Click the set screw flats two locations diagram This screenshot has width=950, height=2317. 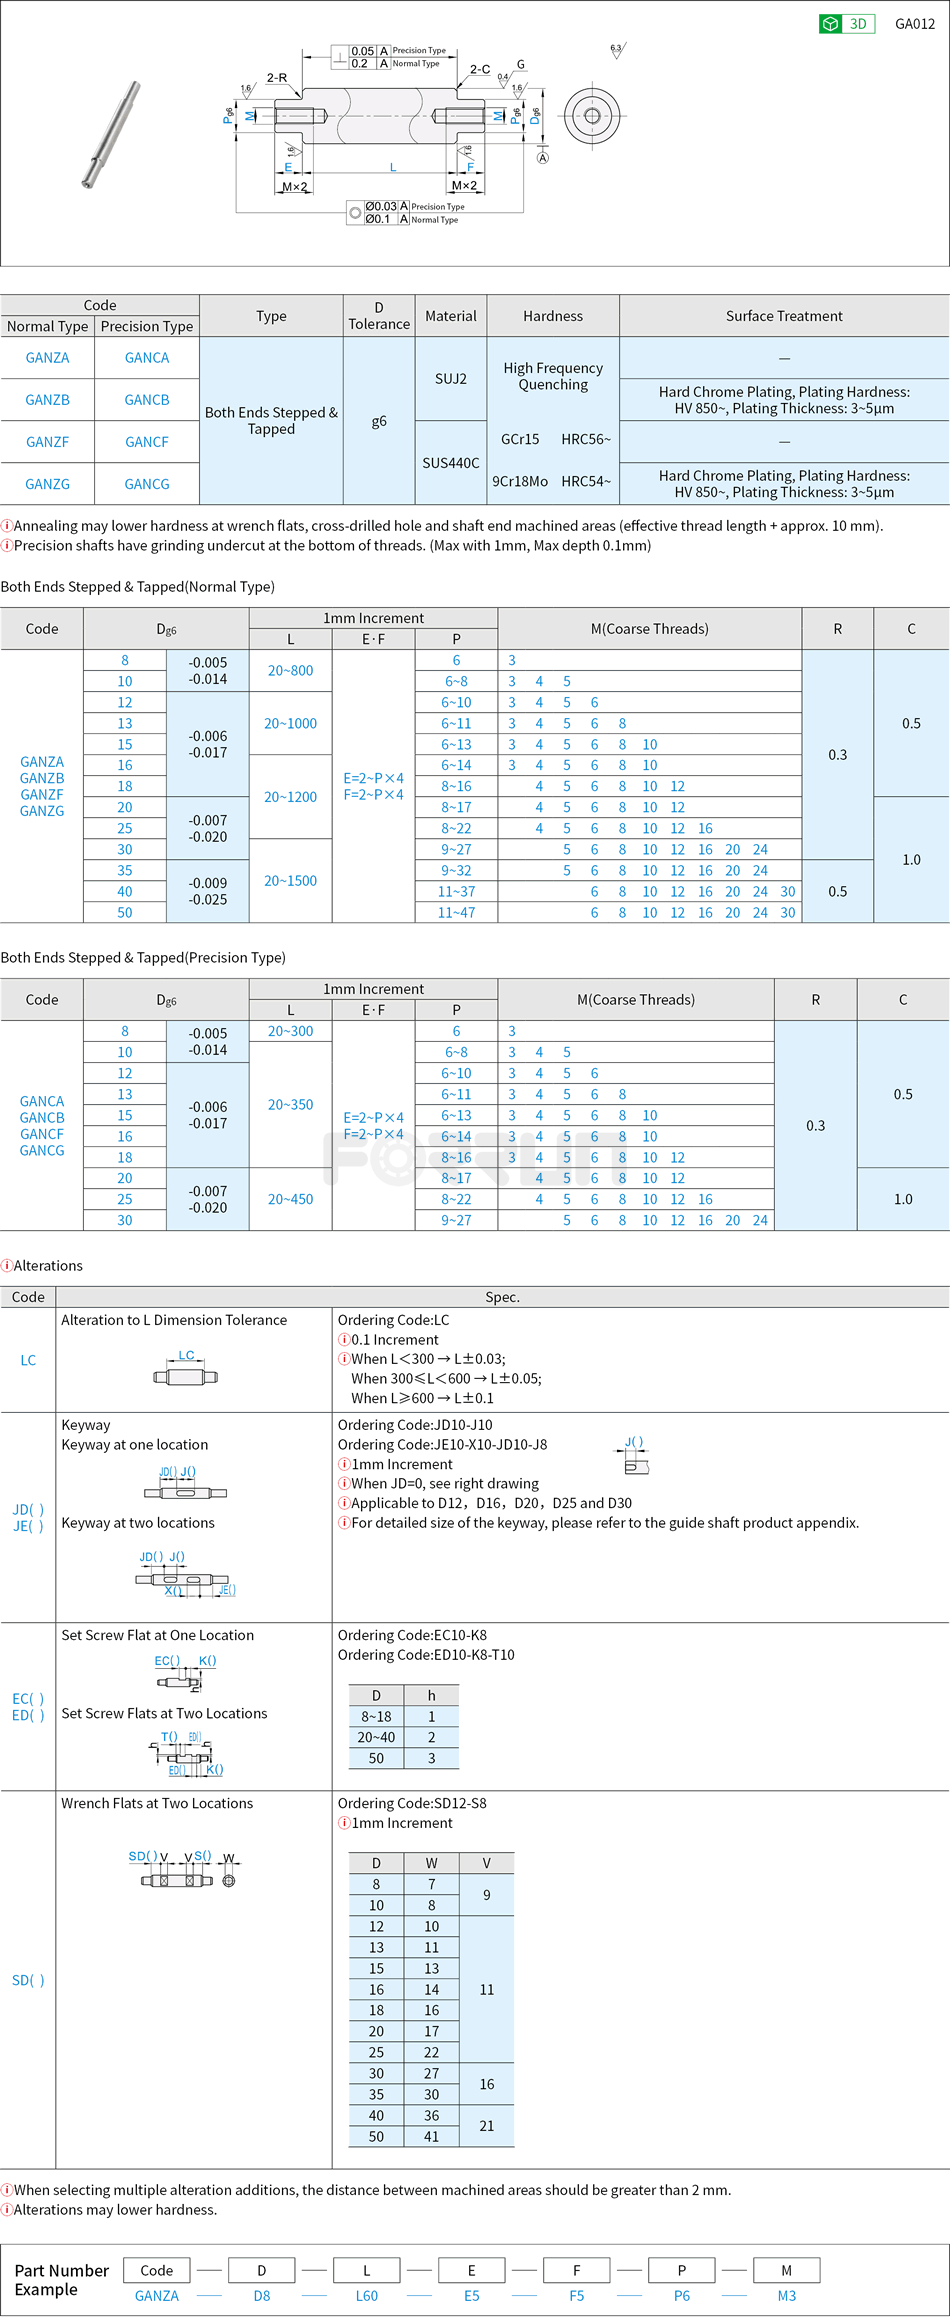(x=186, y=1754)
